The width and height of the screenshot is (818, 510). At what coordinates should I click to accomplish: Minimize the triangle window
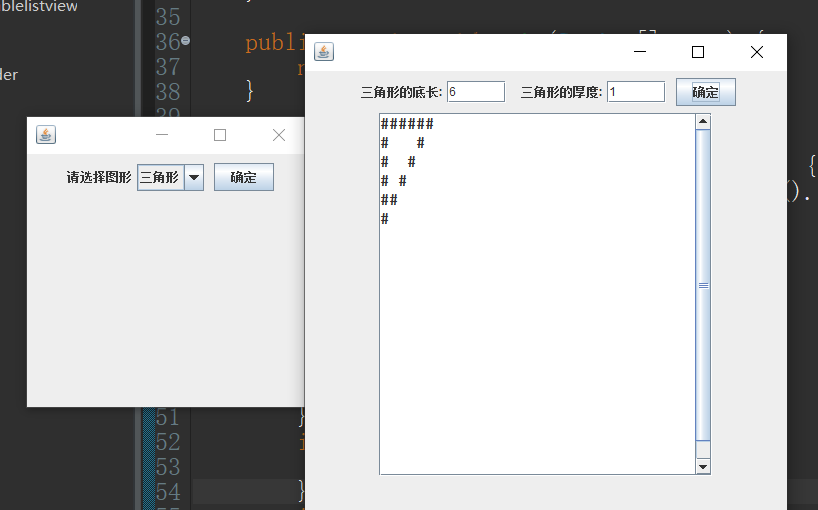[640, 52]
